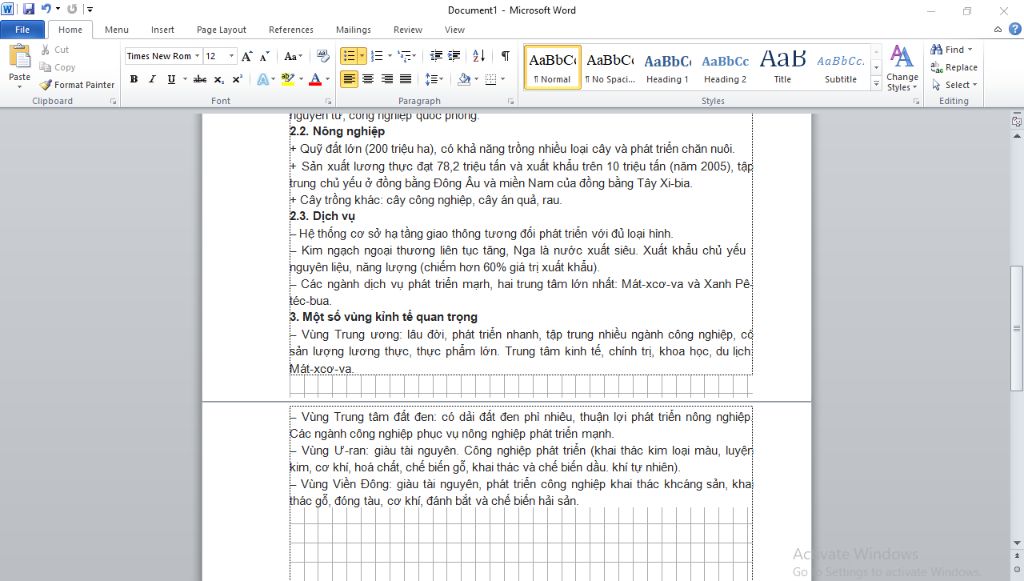
Task: Expand the Styles gallery More arrow
Action: (876, 84)
